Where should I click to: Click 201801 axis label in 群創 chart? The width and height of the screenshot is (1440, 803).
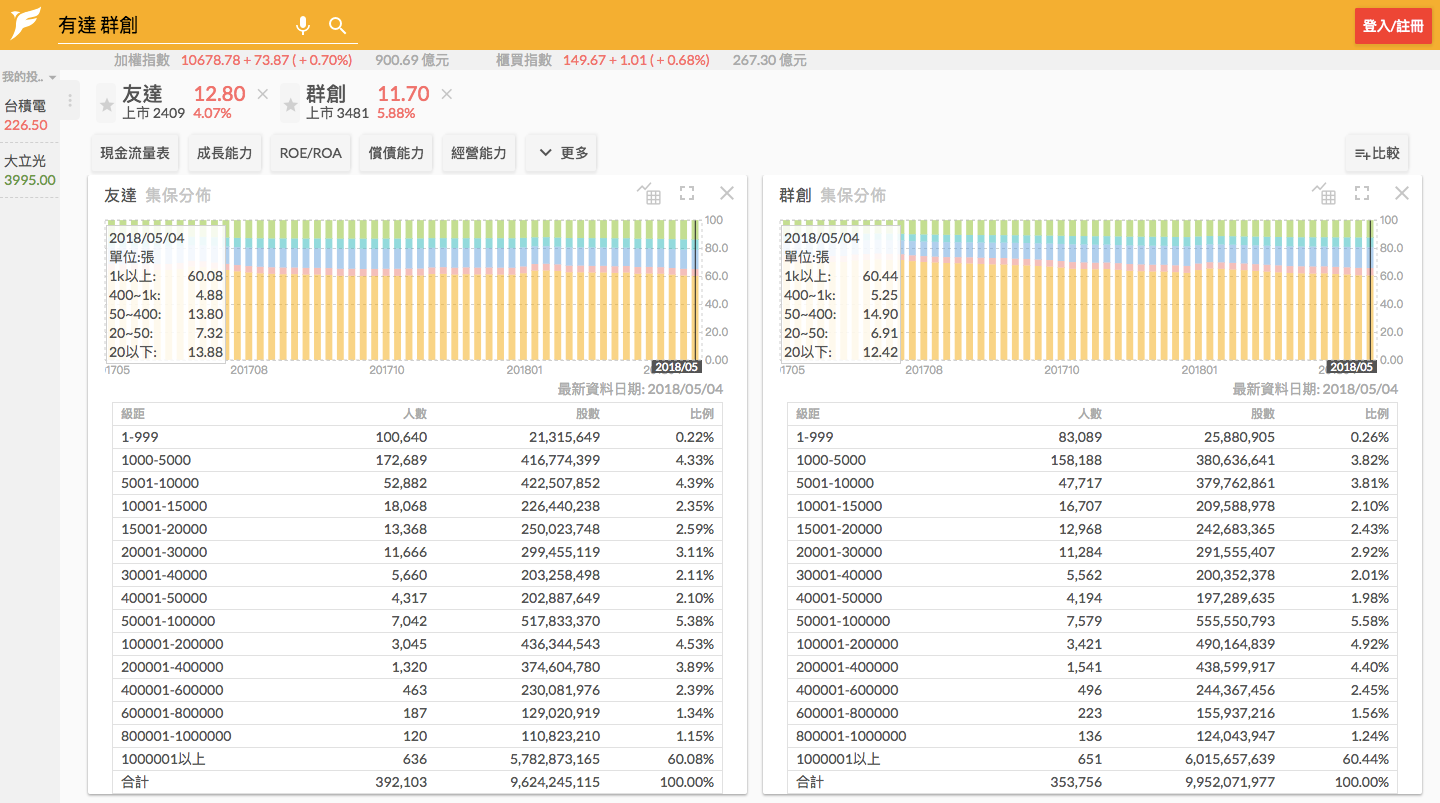point(1199,370)
